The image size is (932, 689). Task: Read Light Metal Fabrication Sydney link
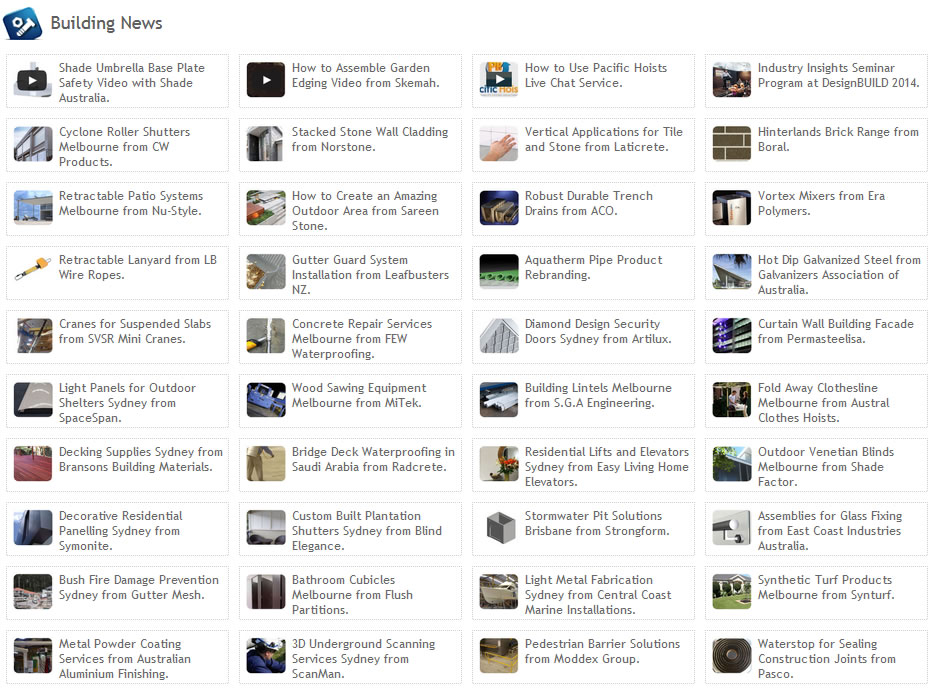click(598, 594)
